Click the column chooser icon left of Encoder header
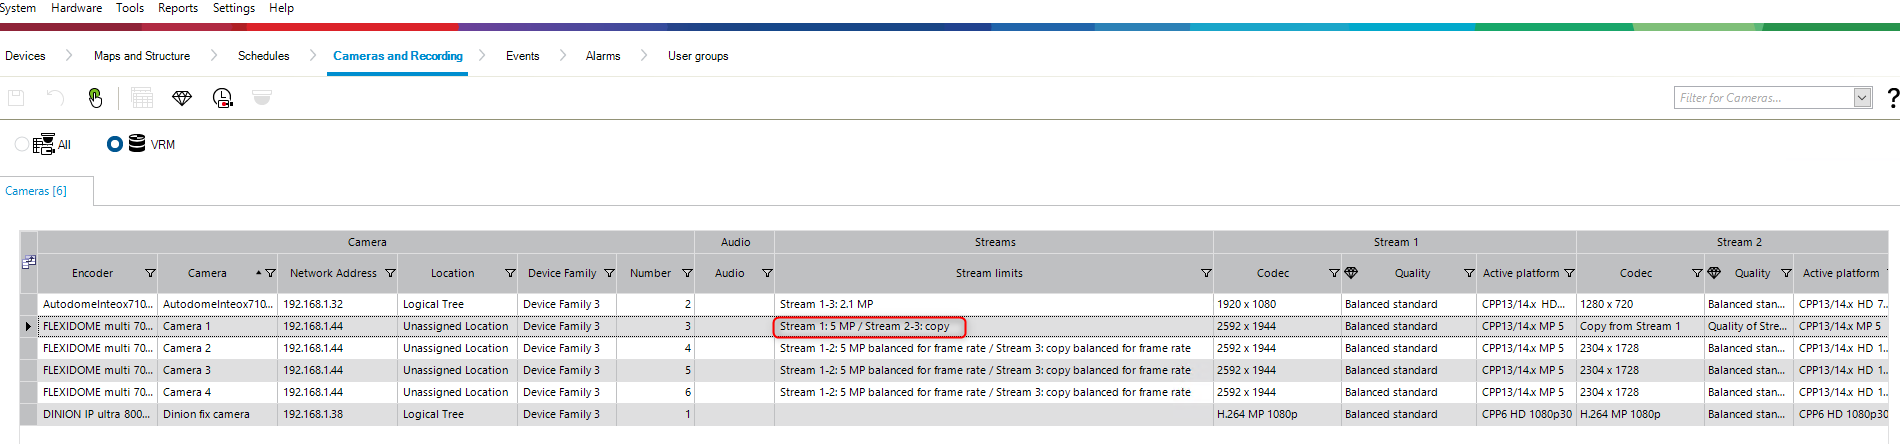The image size is (1900, 444). pos(29,262)
